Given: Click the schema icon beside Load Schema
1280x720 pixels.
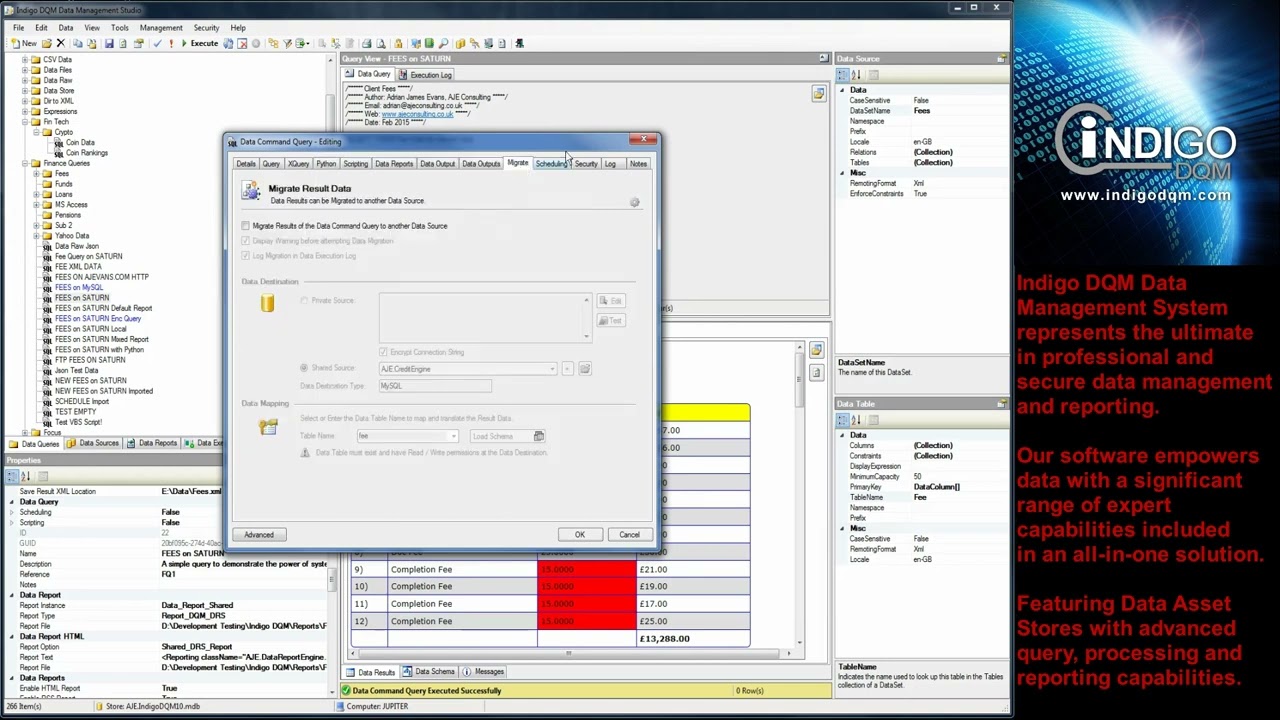Looking at the screenshot, I should click(x=539, y=436).
